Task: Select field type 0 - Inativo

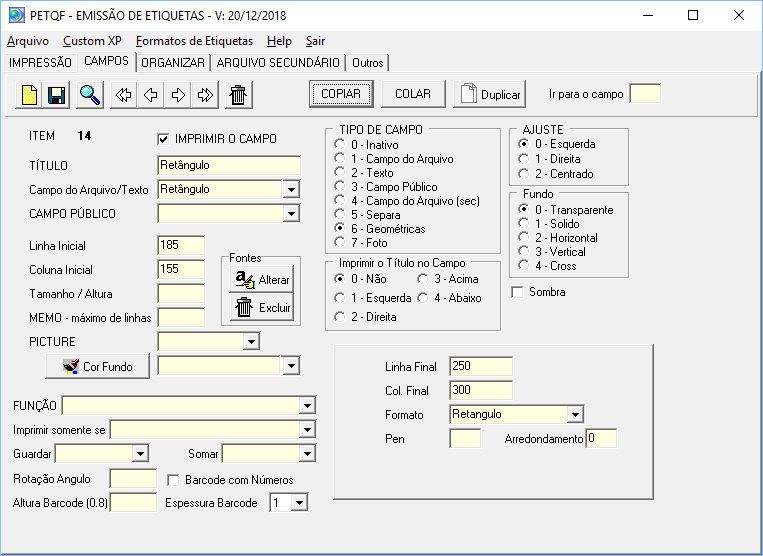Action: coord(340,144)
